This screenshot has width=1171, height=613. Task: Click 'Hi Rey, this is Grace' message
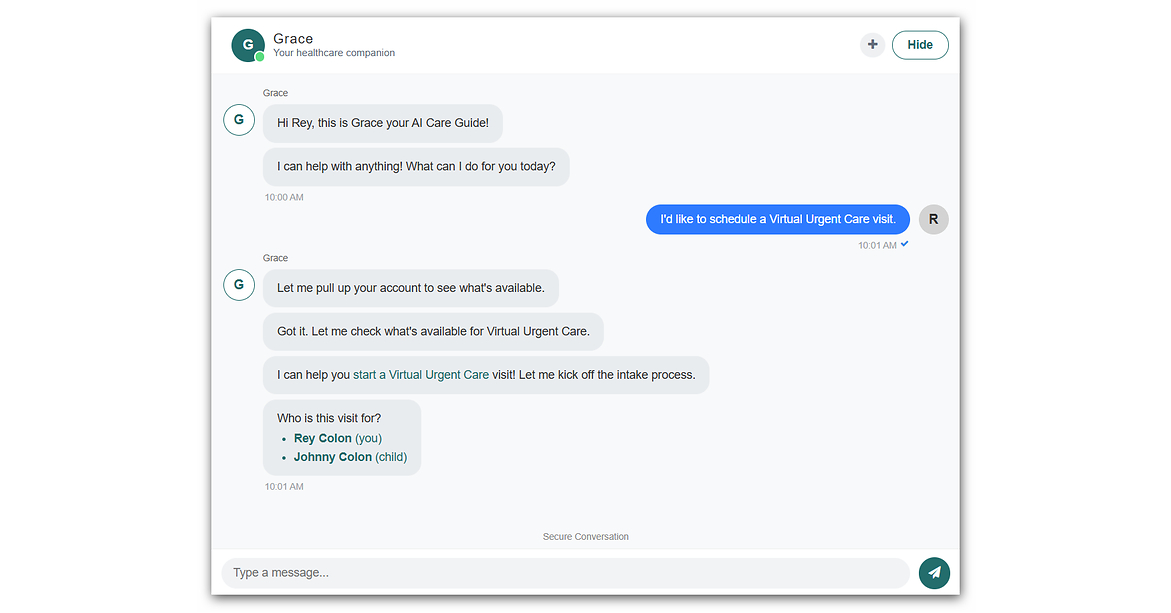[382, 123]
